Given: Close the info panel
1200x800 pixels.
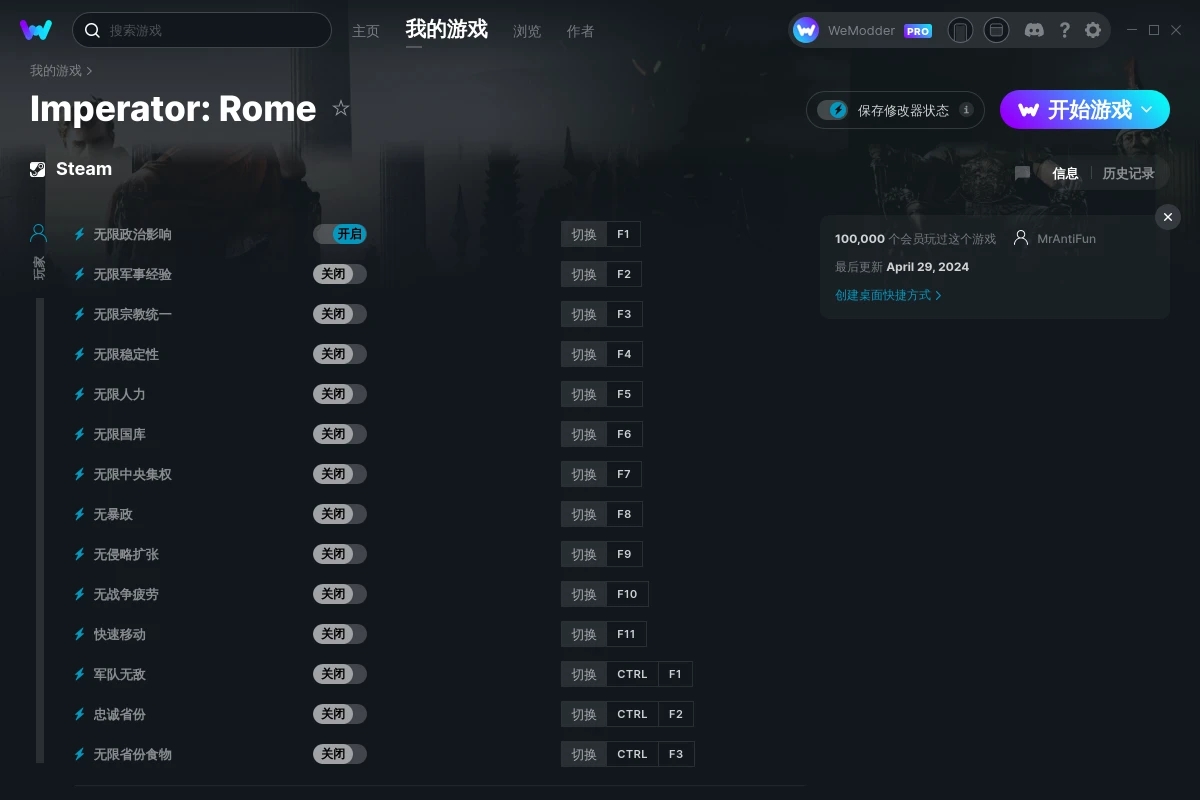Looking at the screenshot, I should tap(1168, 217).
